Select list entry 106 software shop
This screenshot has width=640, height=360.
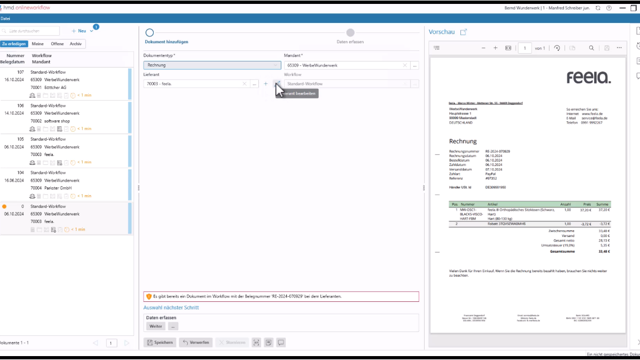point(65,117)
